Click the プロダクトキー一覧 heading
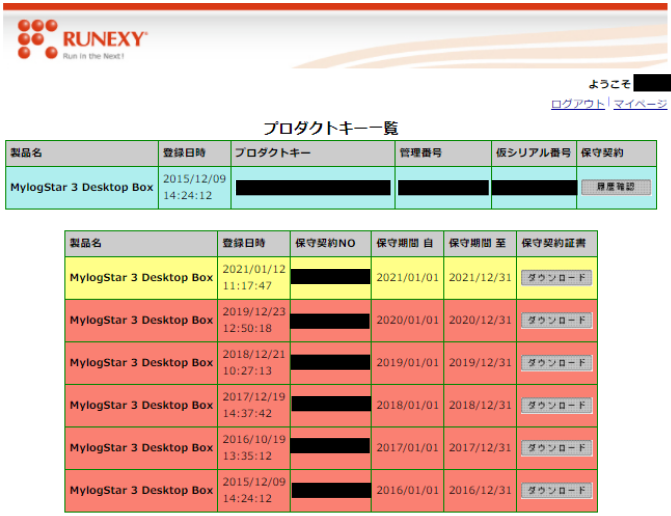The width and height of the screenshot is (671, 516). pyautogui.click(x=331, y=128)
